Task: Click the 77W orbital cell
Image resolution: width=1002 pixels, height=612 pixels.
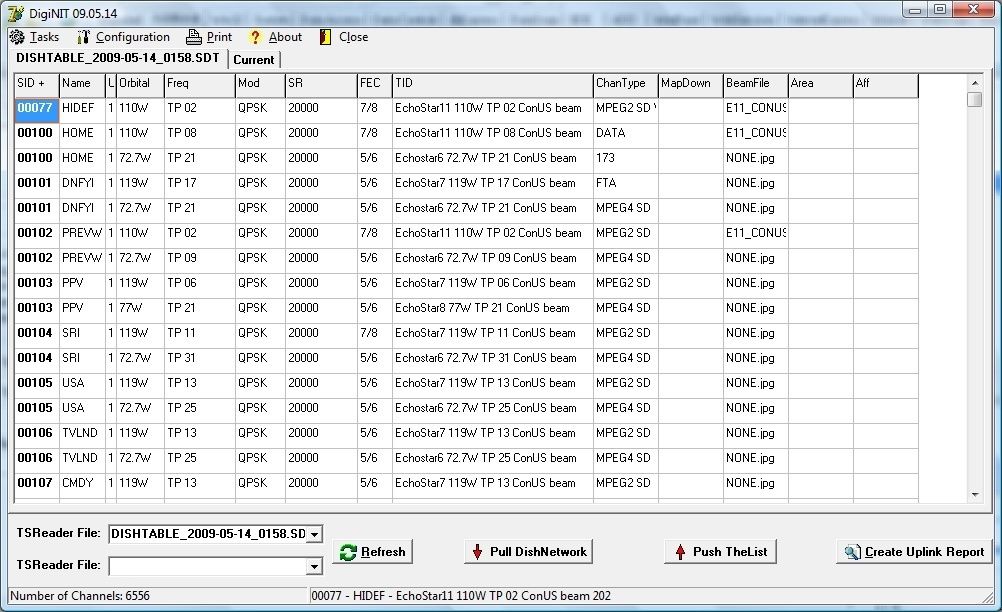Action: [x=140, y=309]
